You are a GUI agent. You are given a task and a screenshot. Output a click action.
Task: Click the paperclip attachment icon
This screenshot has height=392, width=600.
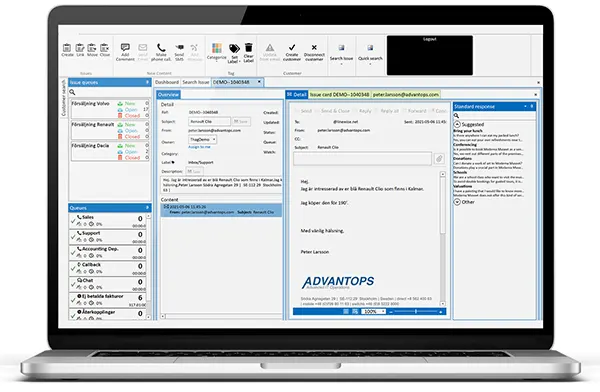click(439, 158)
